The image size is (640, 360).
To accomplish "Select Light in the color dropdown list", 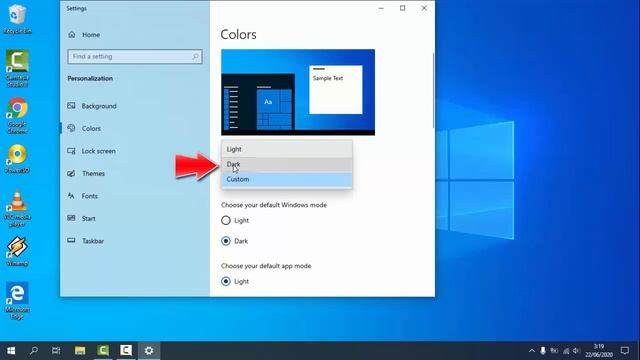I will pos(287,149).
